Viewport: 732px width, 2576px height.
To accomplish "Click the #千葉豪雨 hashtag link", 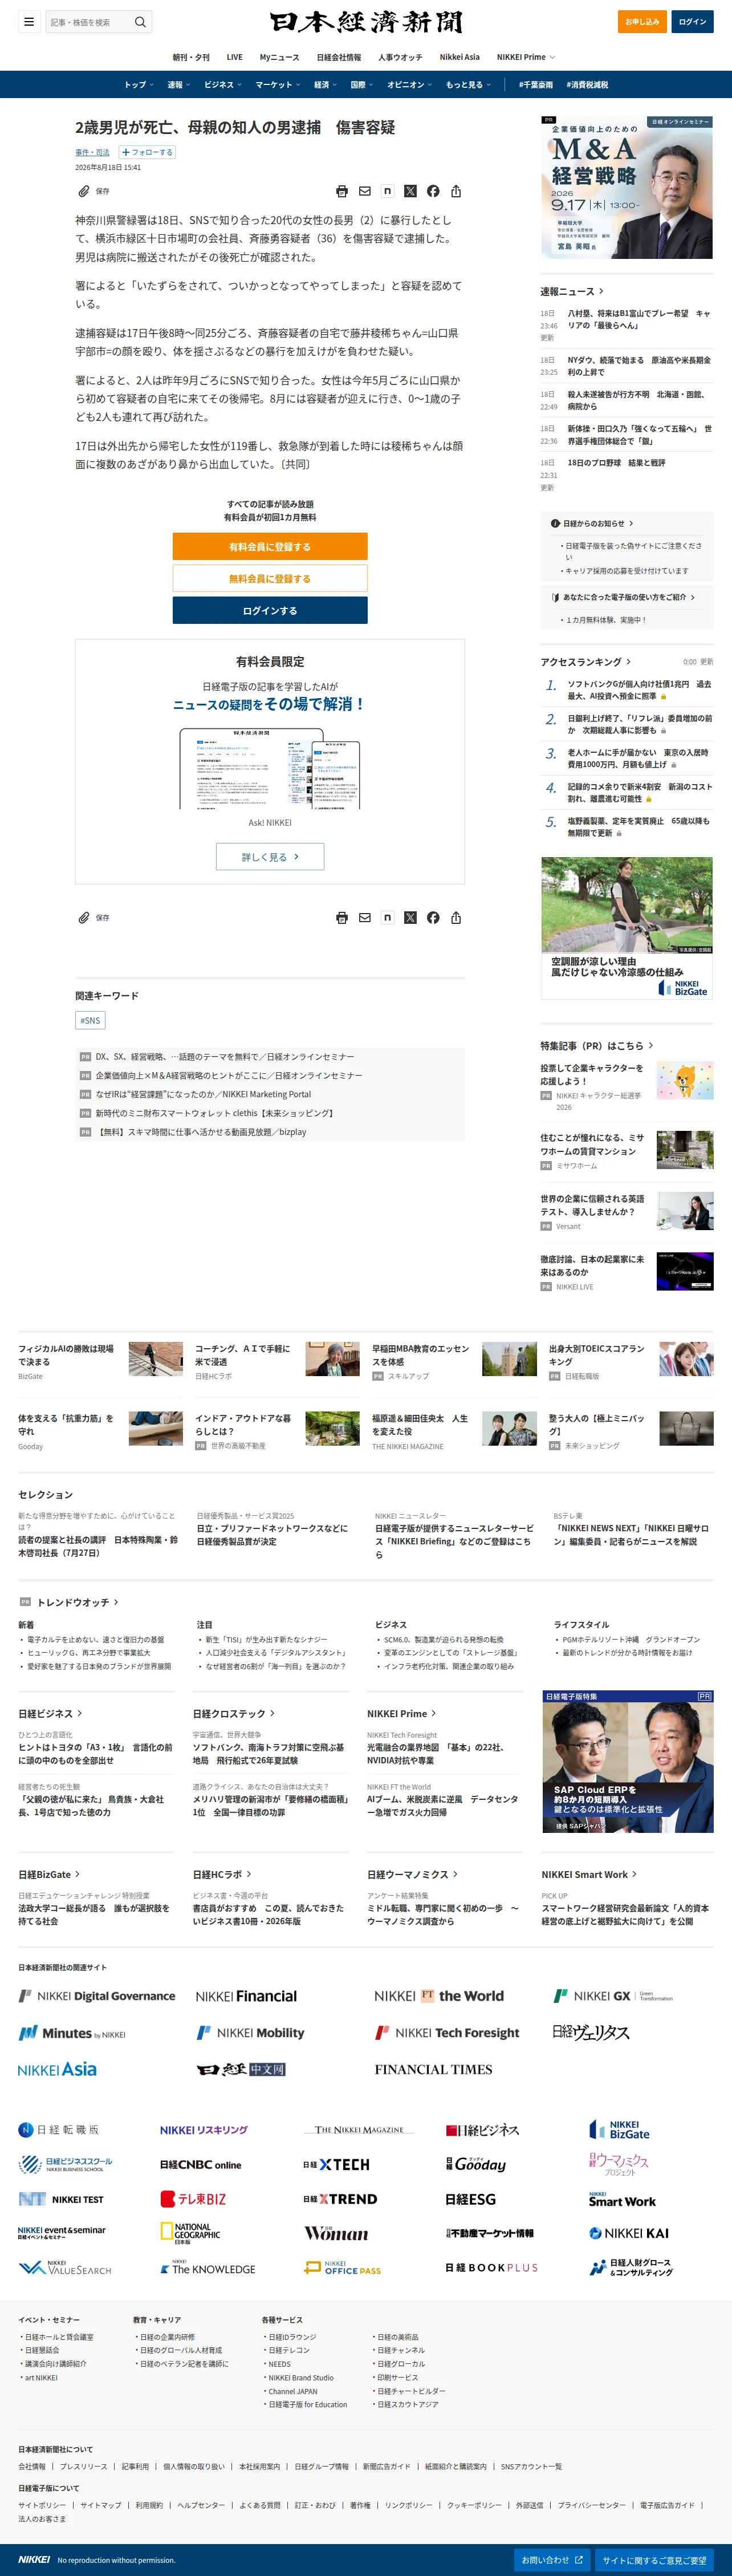I will pos(535,85).
